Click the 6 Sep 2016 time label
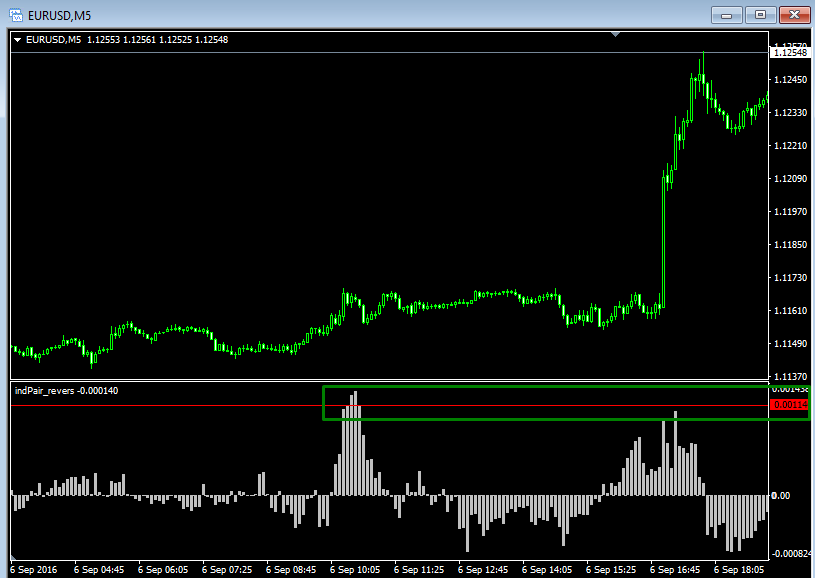815x578 pixels. point(33,570)
